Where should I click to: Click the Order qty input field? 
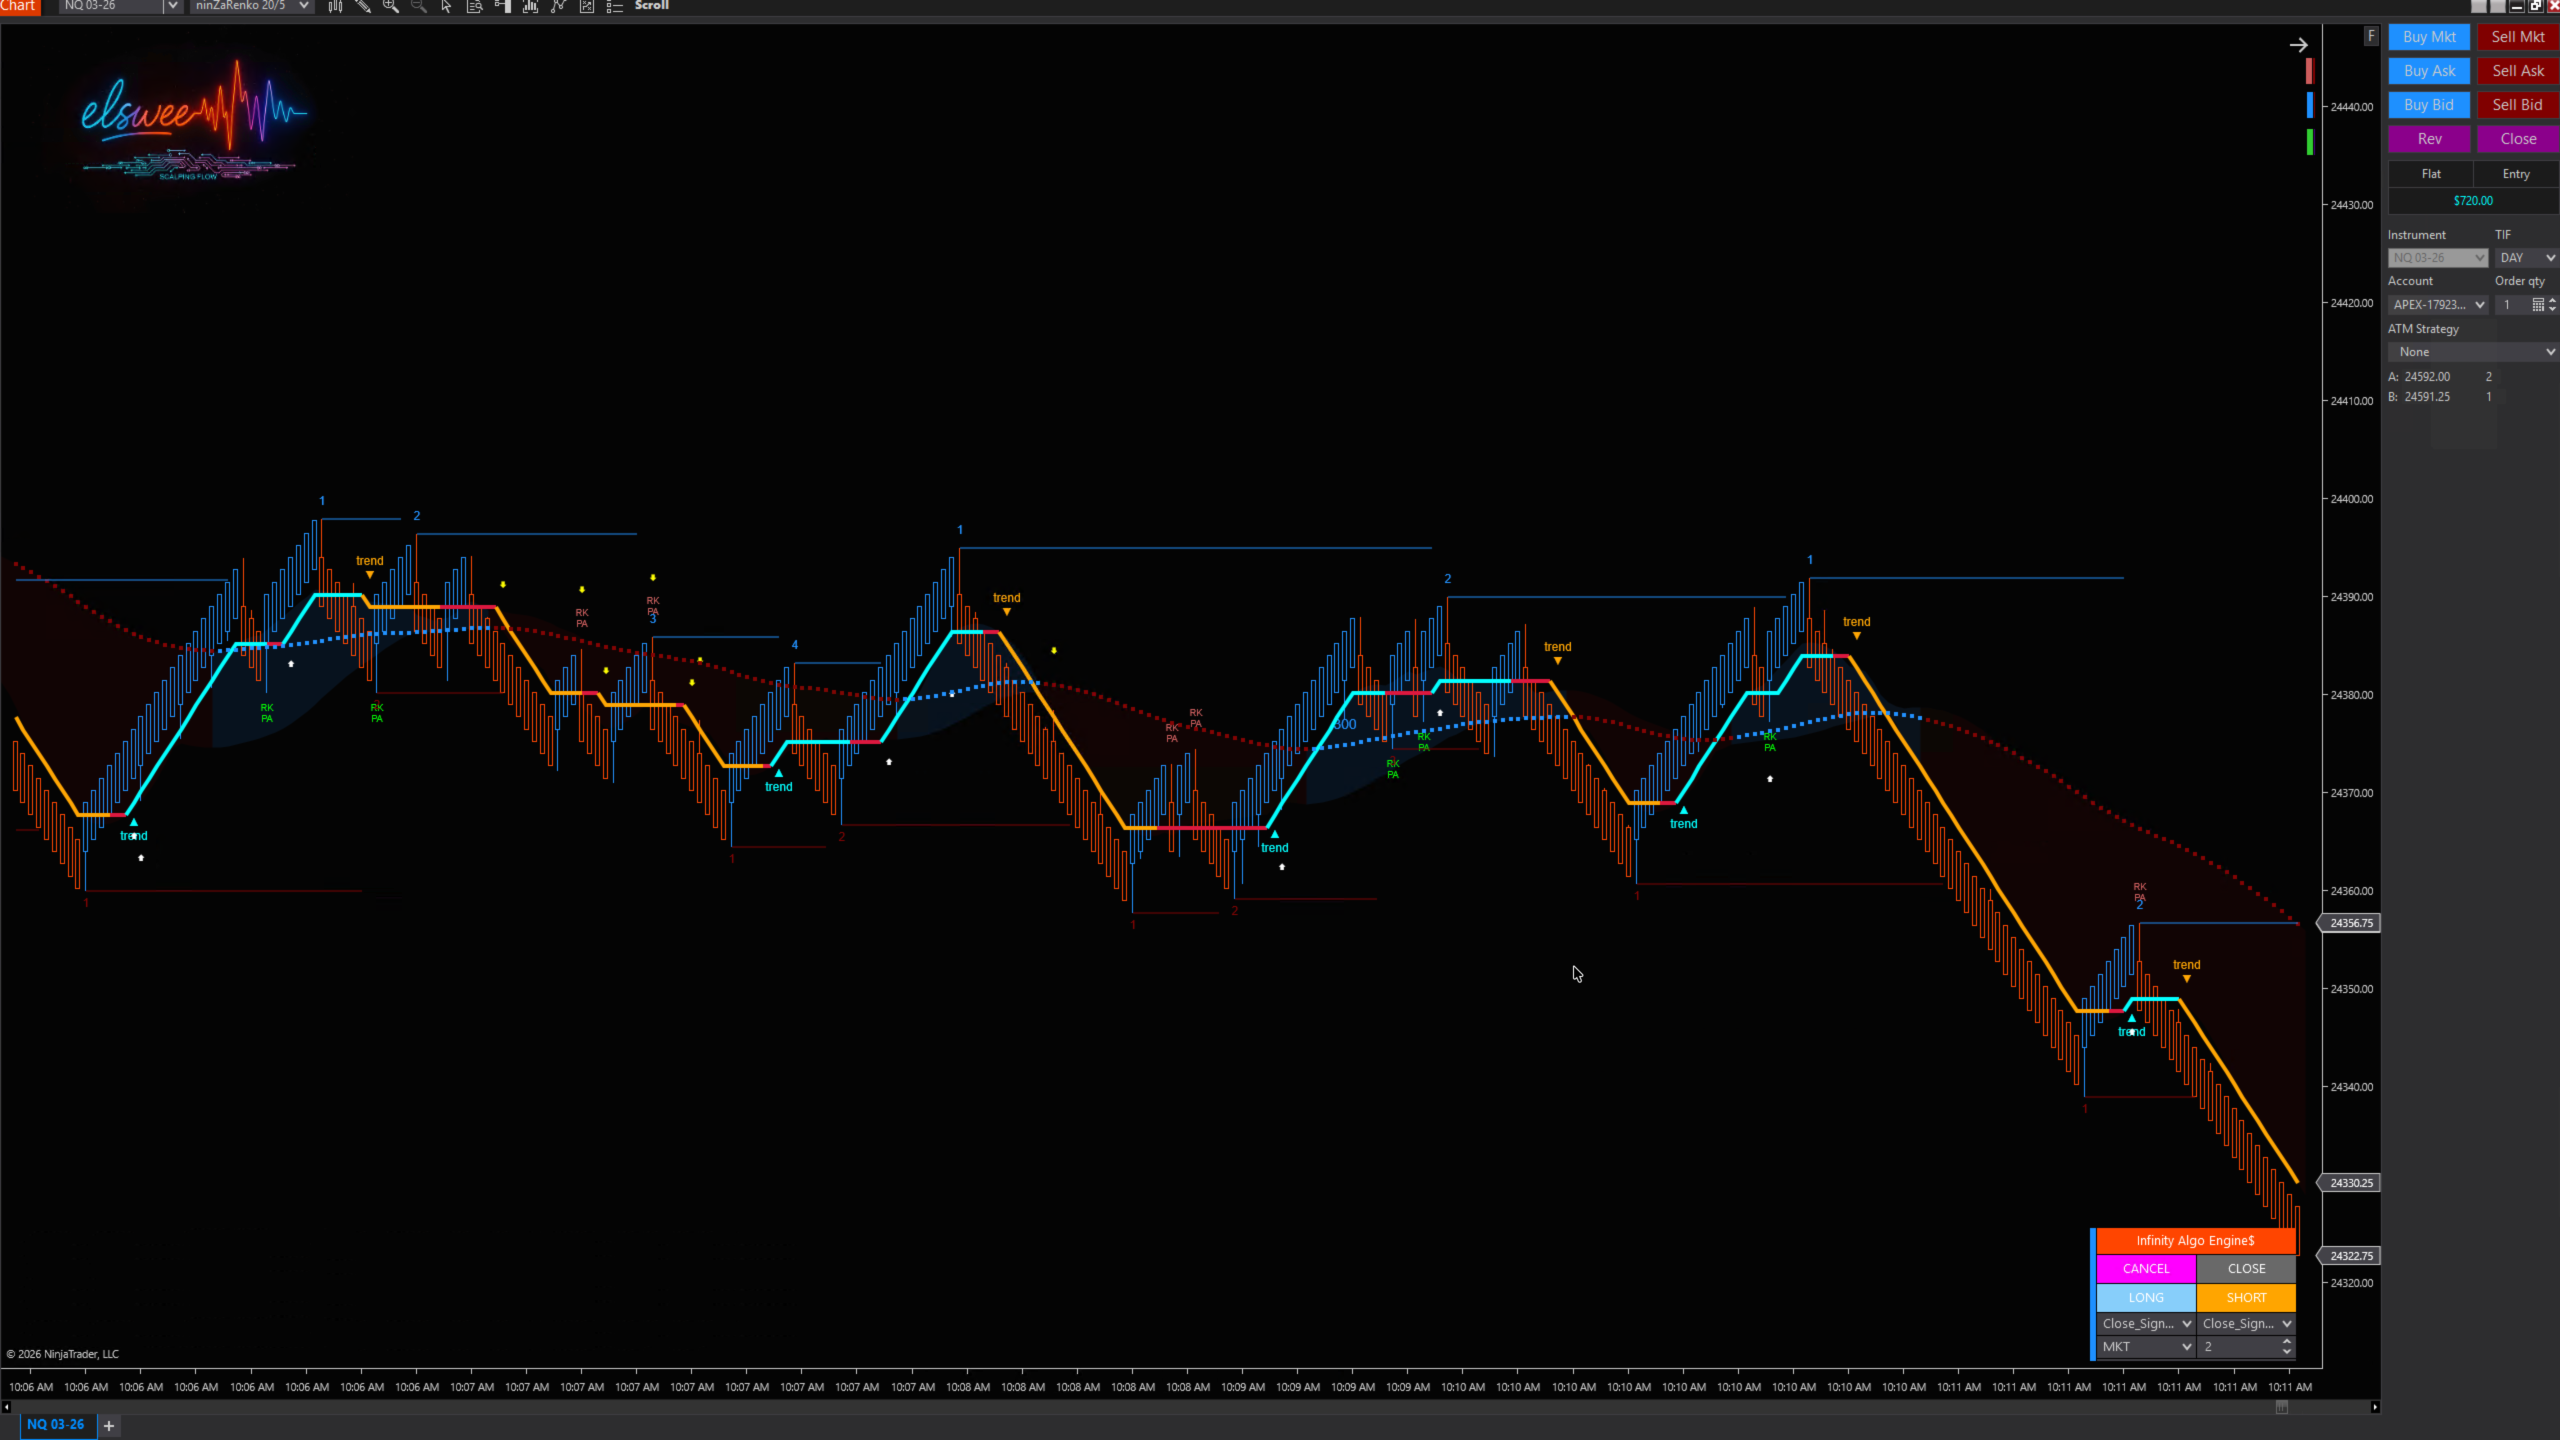(2513, 305)
